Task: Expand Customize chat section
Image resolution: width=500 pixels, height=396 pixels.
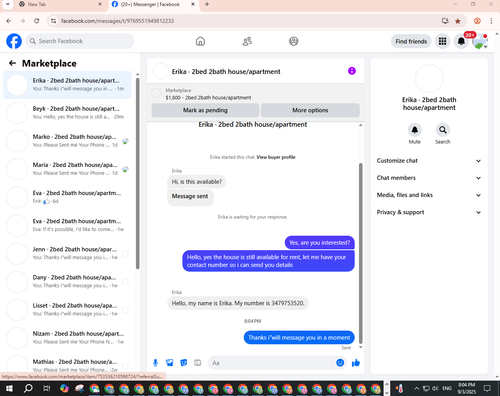Action: (x=429, y=161)
